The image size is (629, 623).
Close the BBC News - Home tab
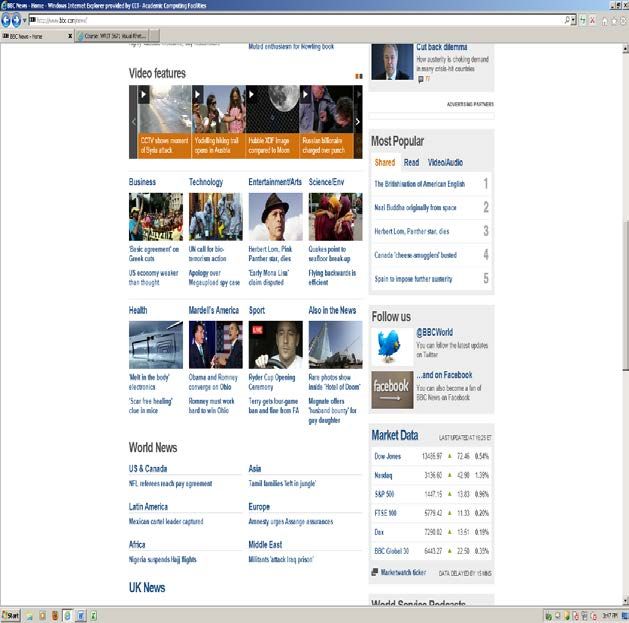click(x=70, y=36)
